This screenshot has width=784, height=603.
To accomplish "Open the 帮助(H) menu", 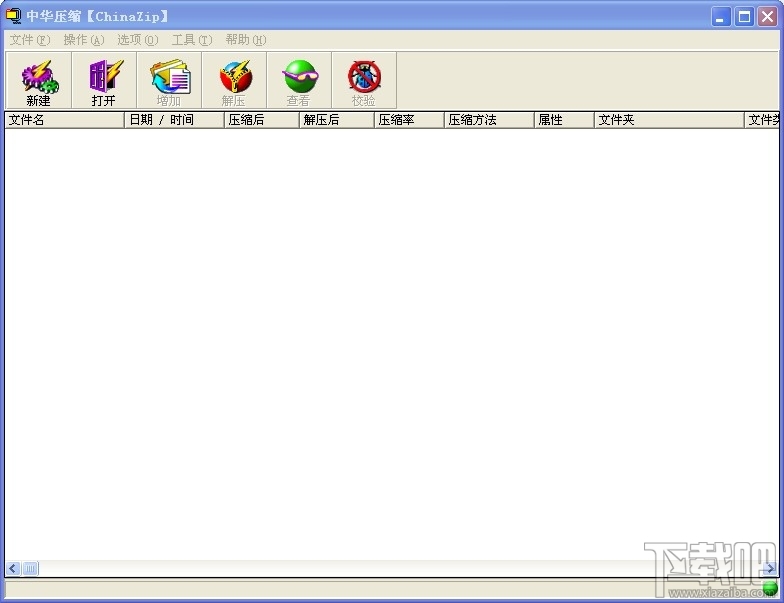I will coord(246,40).
